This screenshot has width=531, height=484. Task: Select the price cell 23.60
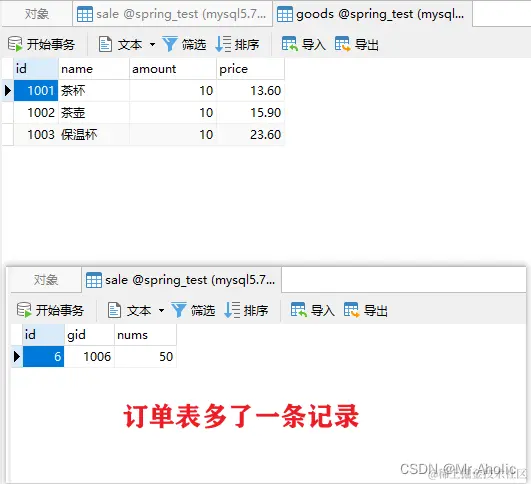pyautogui.click(x=251, y=134)
